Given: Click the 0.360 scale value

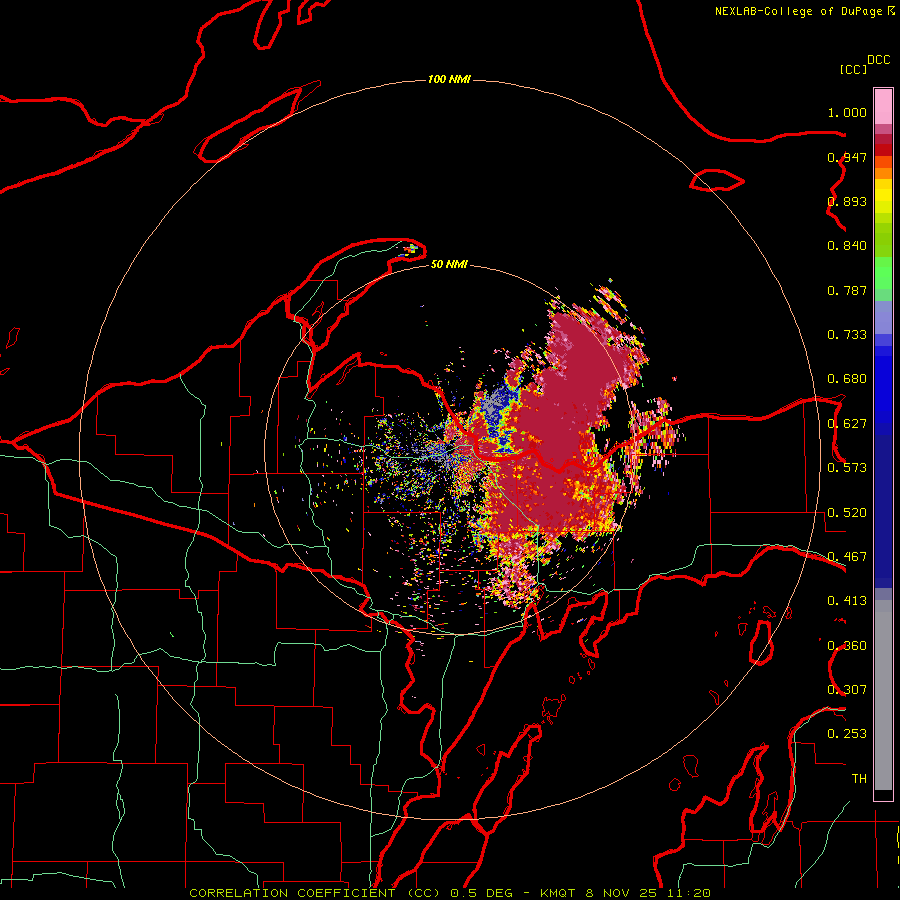Looking at the screenshot, I should pyautogui.click(x=847, y=646).
